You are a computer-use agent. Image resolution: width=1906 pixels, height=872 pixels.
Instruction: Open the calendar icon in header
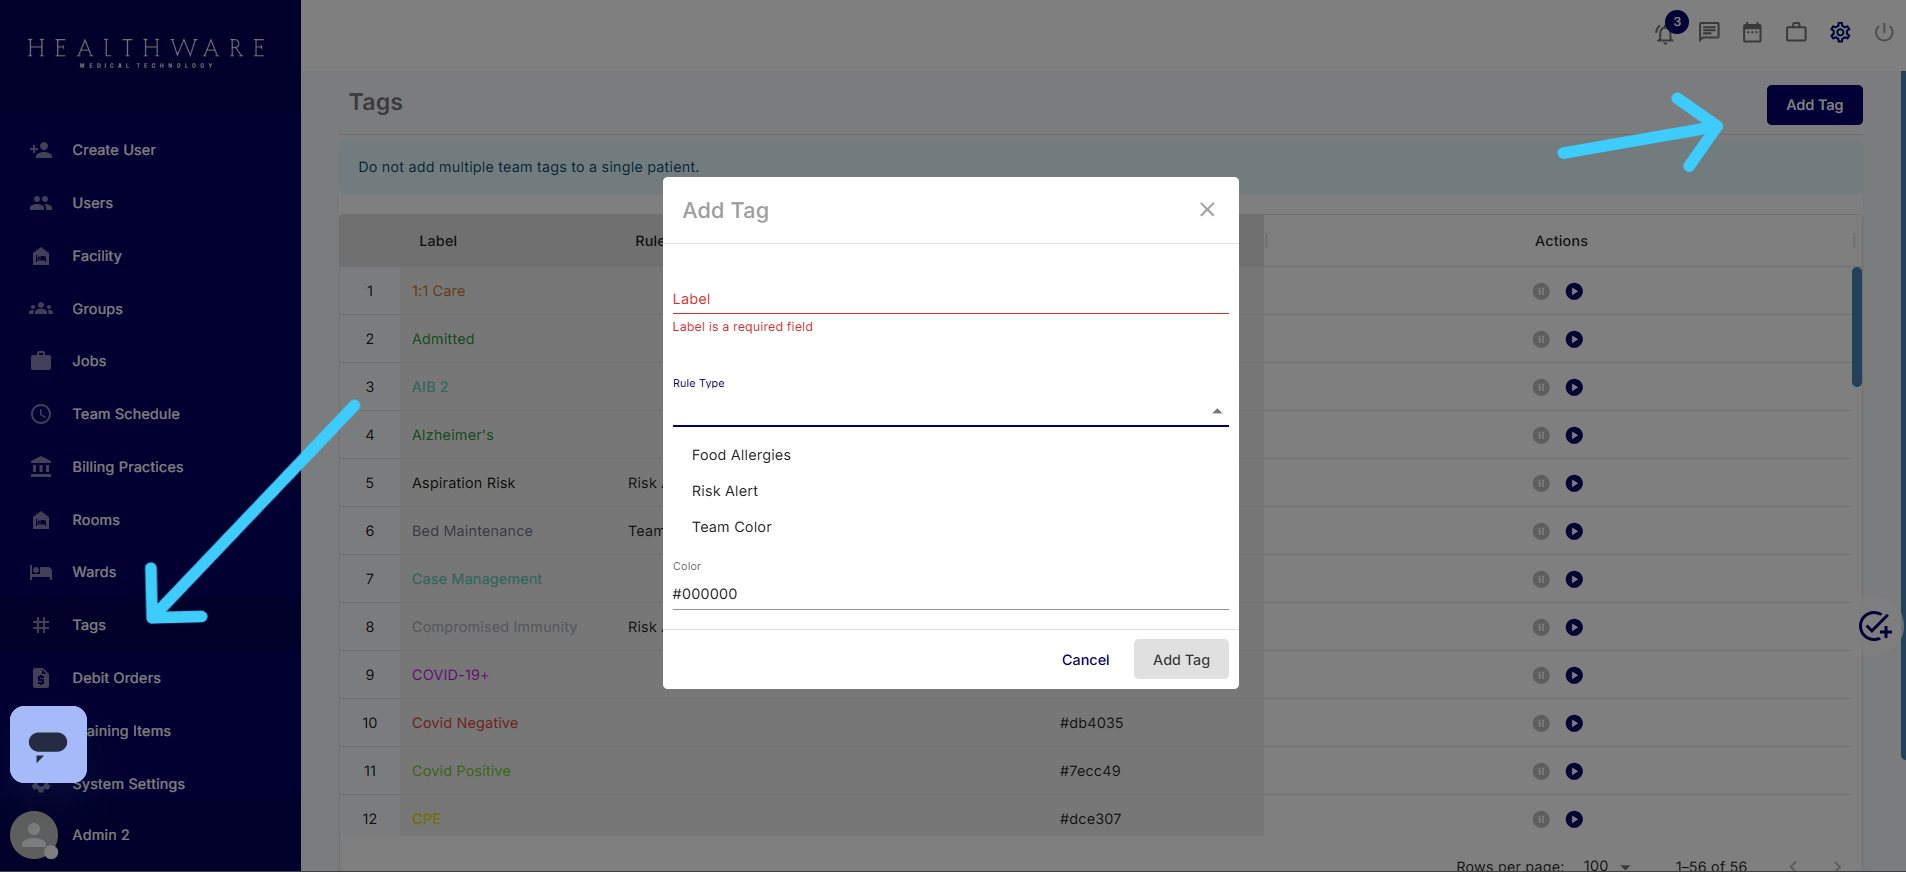pyautogui.click(x=1752, y=32)
